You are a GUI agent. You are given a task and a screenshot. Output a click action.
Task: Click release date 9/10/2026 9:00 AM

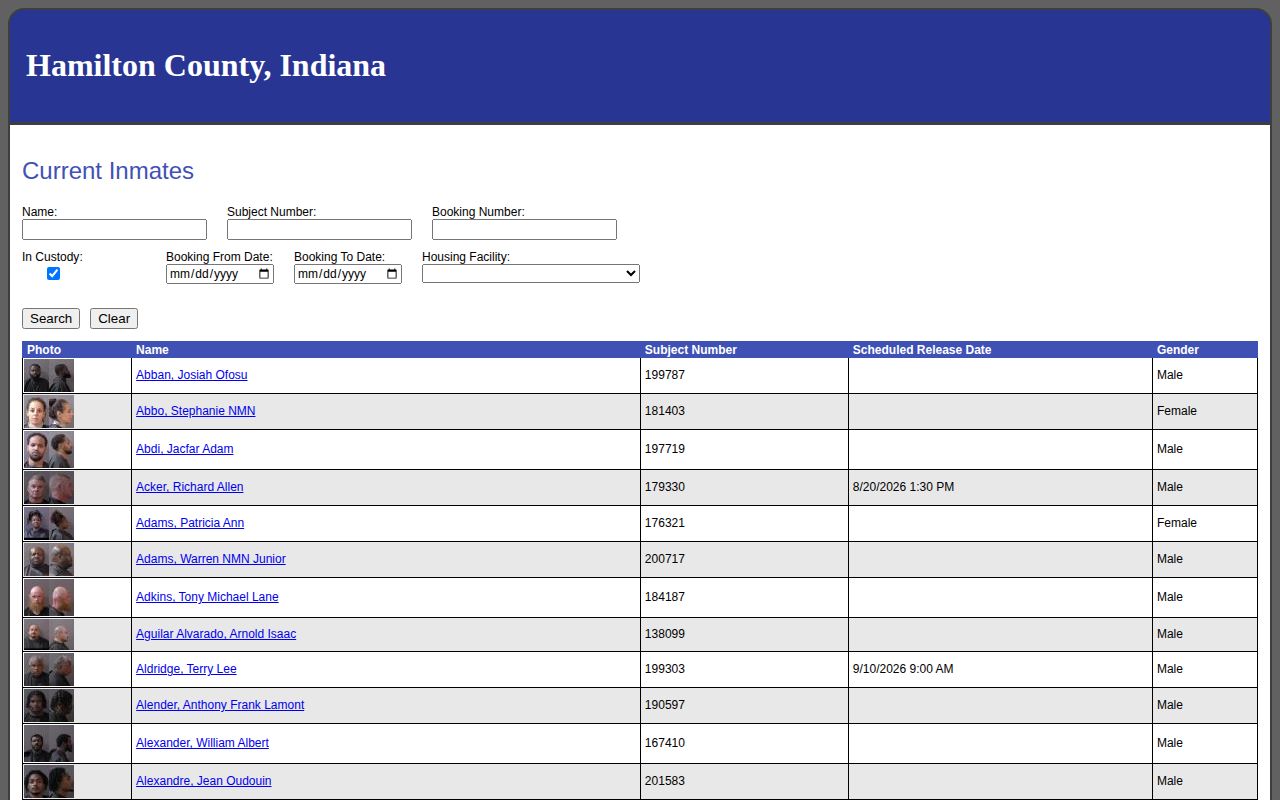903,669
